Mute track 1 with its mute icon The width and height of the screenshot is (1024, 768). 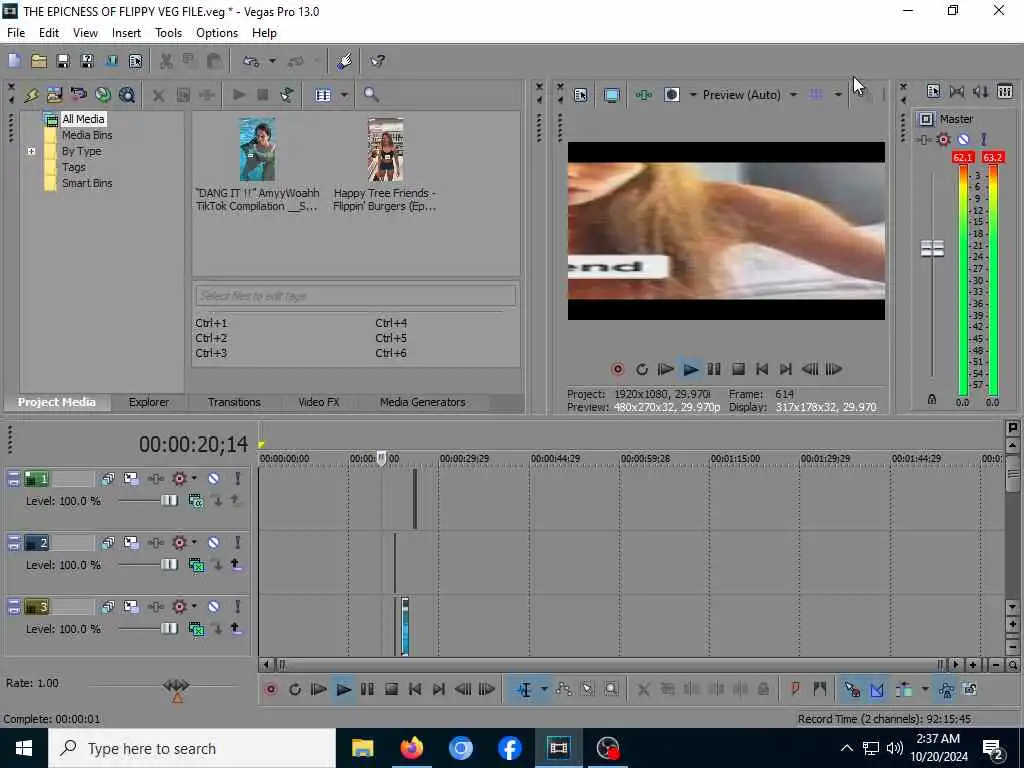214,479
